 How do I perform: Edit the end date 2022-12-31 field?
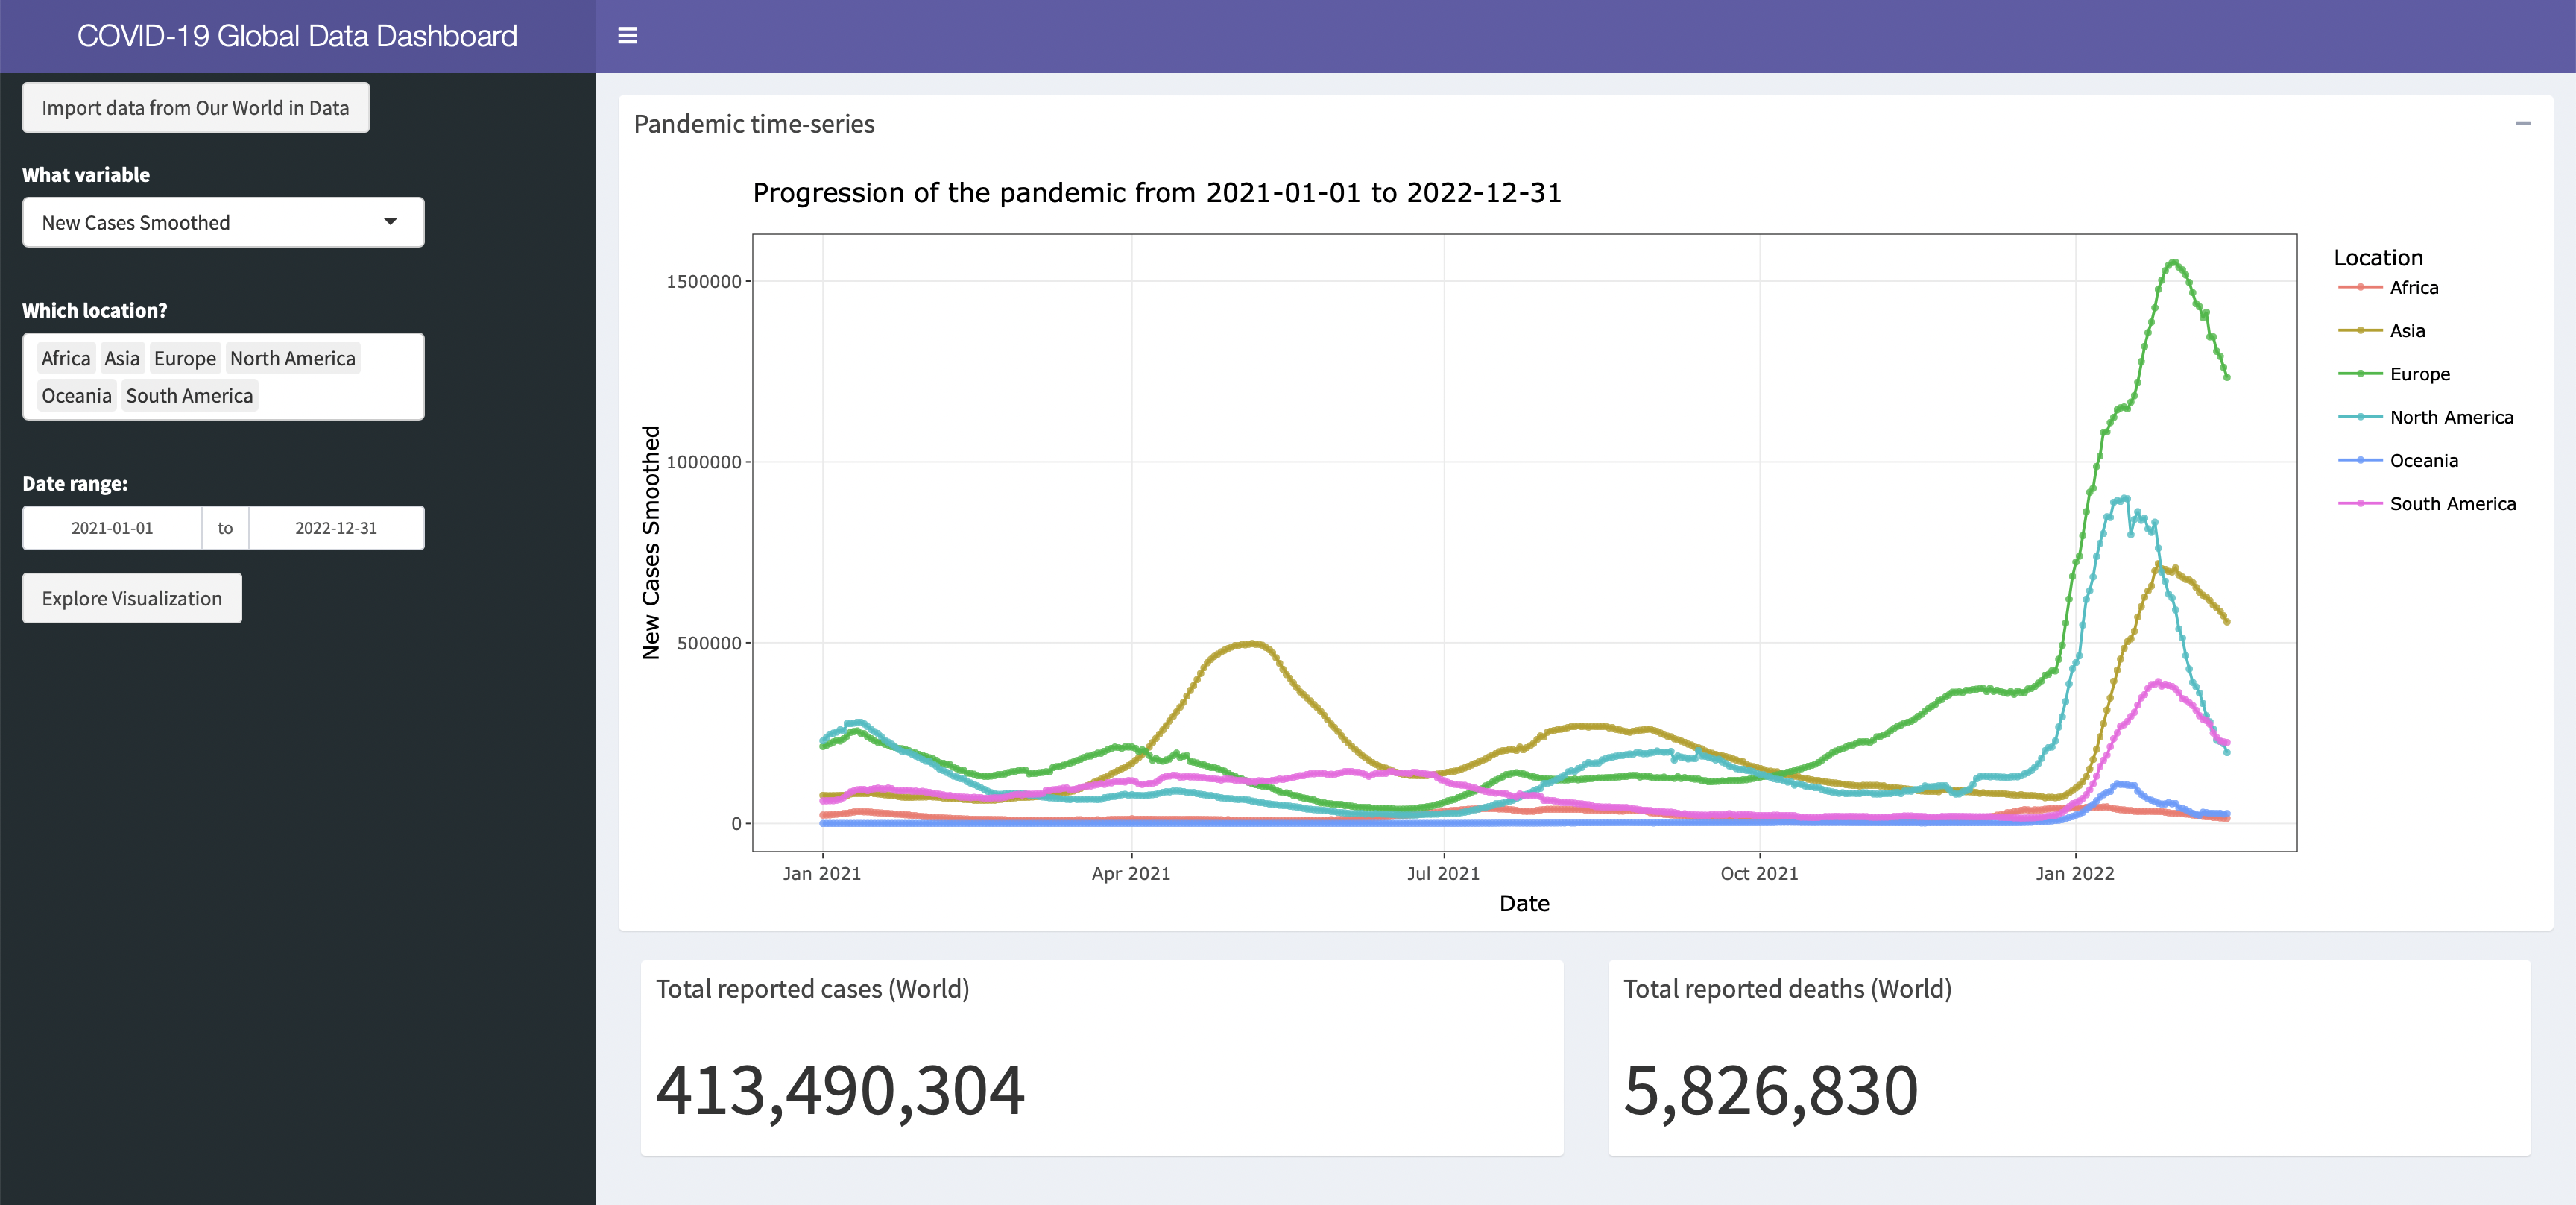pyautogui.click(x=336, y=528)
